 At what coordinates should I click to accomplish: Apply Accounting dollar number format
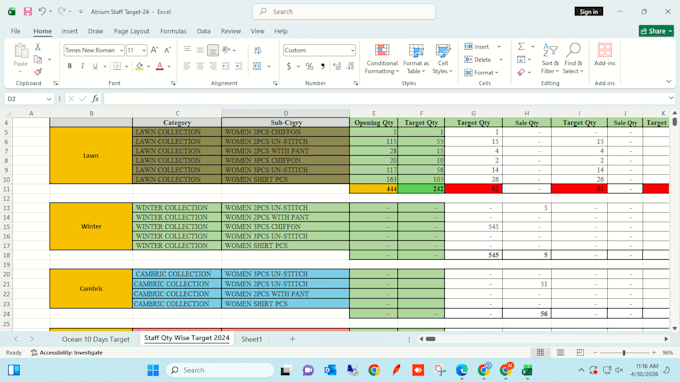(x=289, y=66)
